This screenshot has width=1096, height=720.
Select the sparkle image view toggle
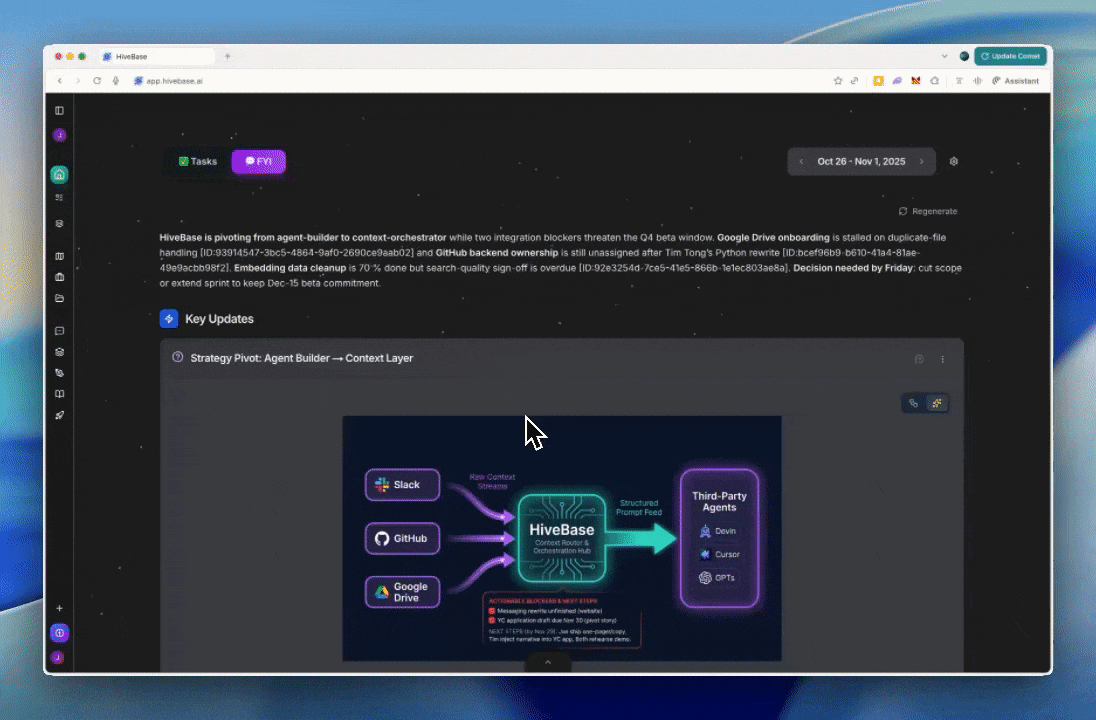pyautogui.click(x=937, y=403)
